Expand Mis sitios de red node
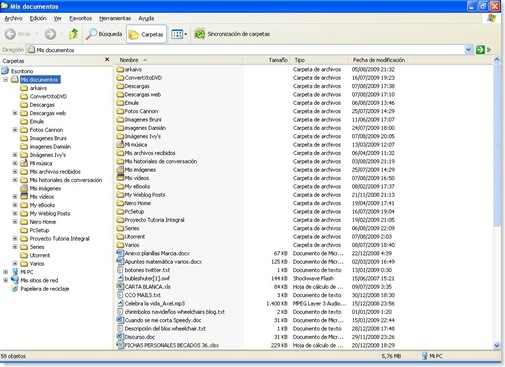Viewport: 505px width, 367px height. pos(6,280)
